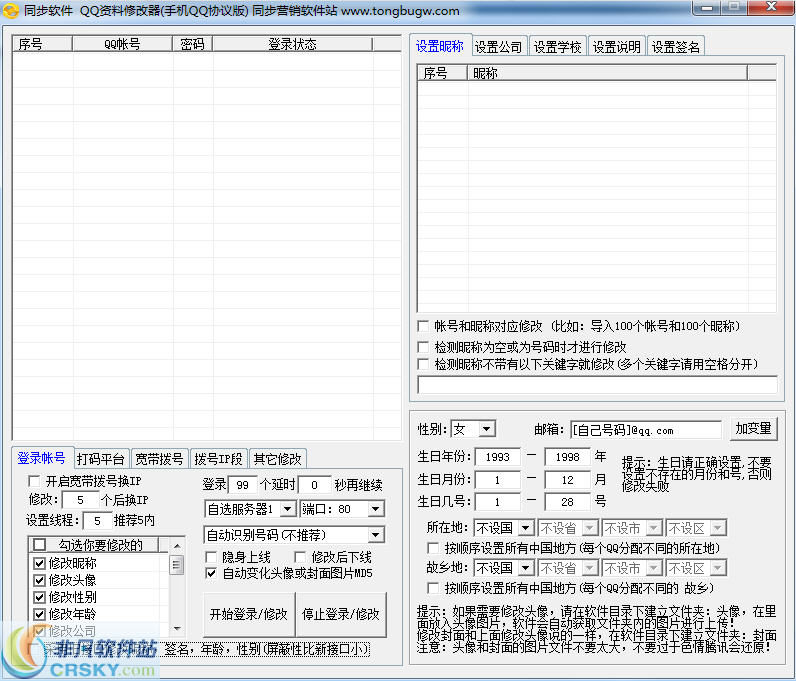796x681 pixels.
Task: Click the 生日几号 start field 1
Action: pyautogui.click(x=498, y=502)
